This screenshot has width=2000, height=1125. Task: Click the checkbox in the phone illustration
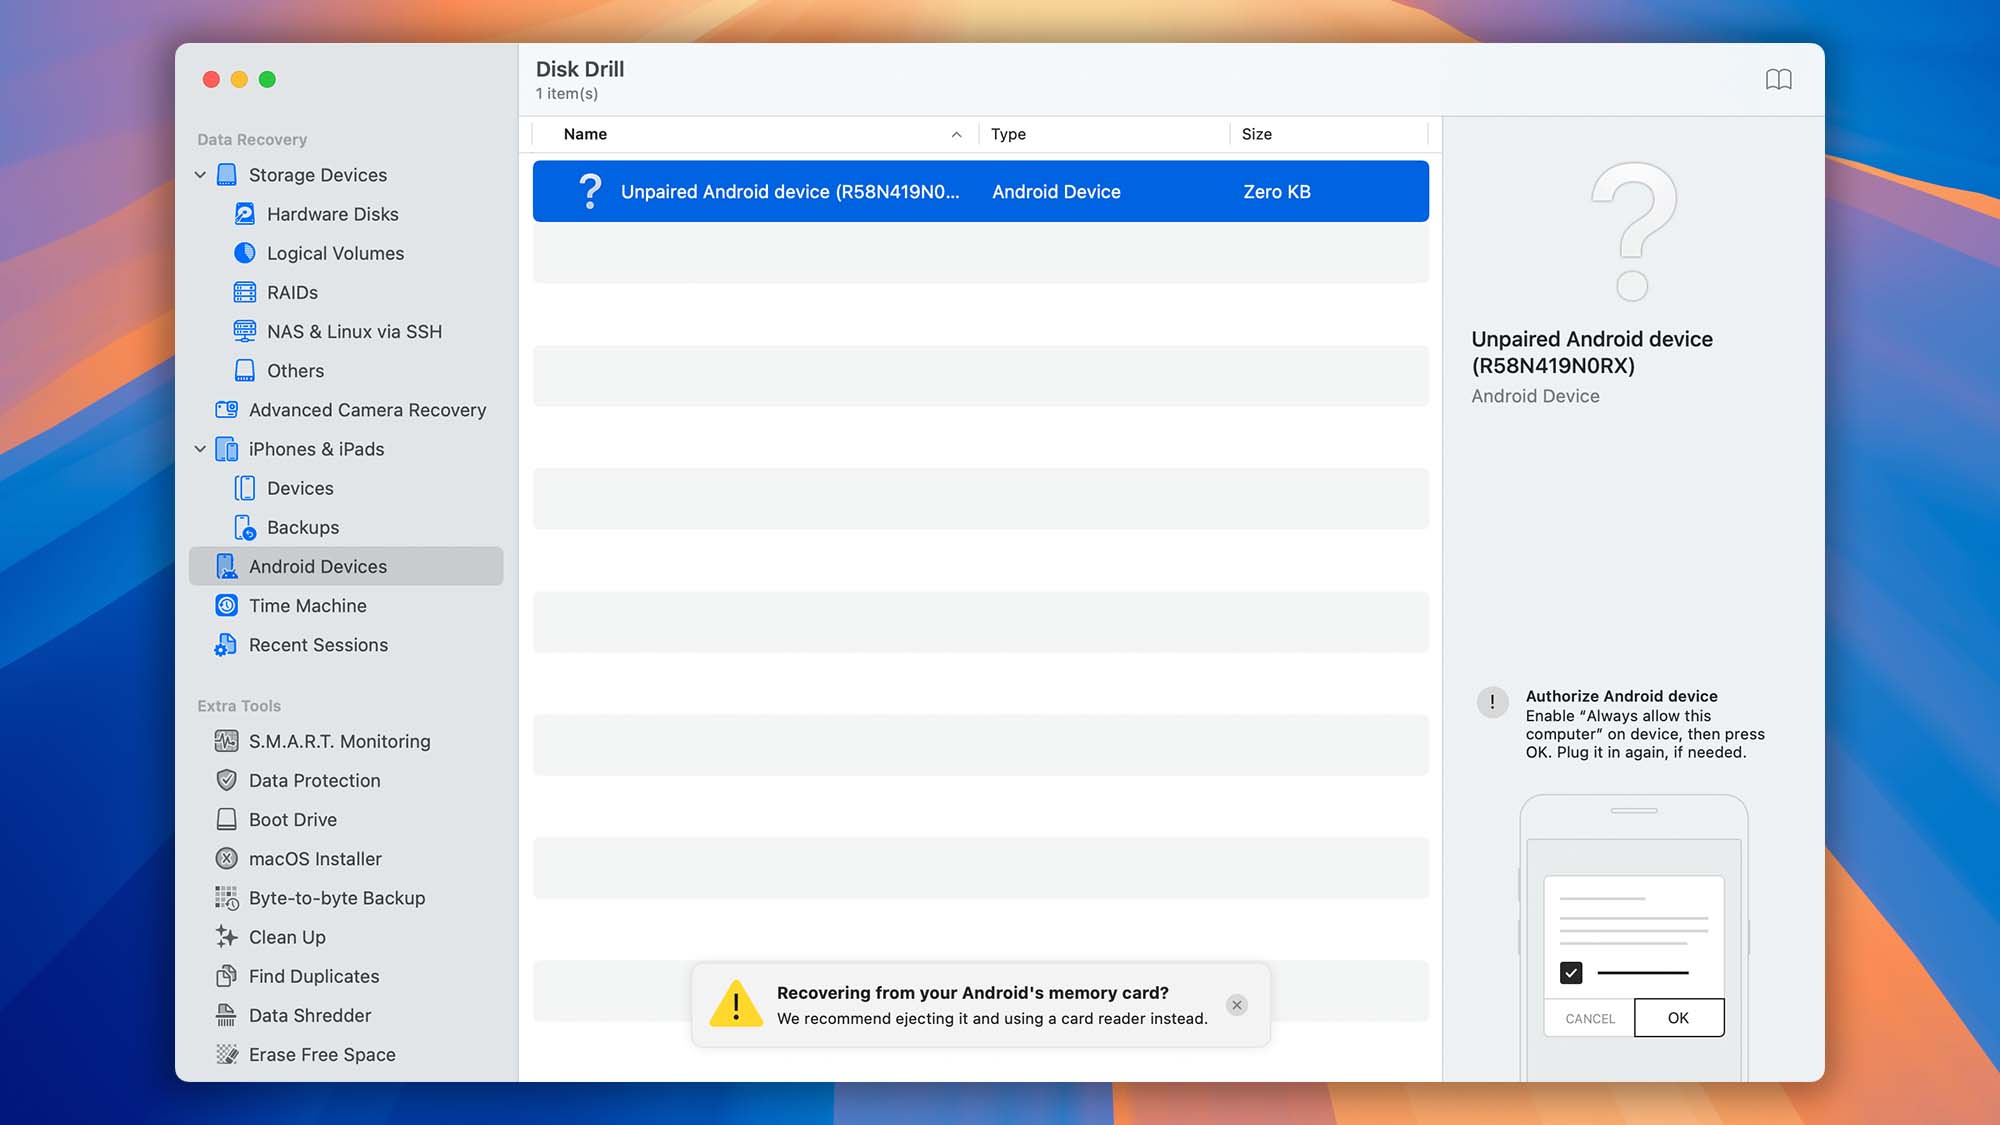[1570, 972]
